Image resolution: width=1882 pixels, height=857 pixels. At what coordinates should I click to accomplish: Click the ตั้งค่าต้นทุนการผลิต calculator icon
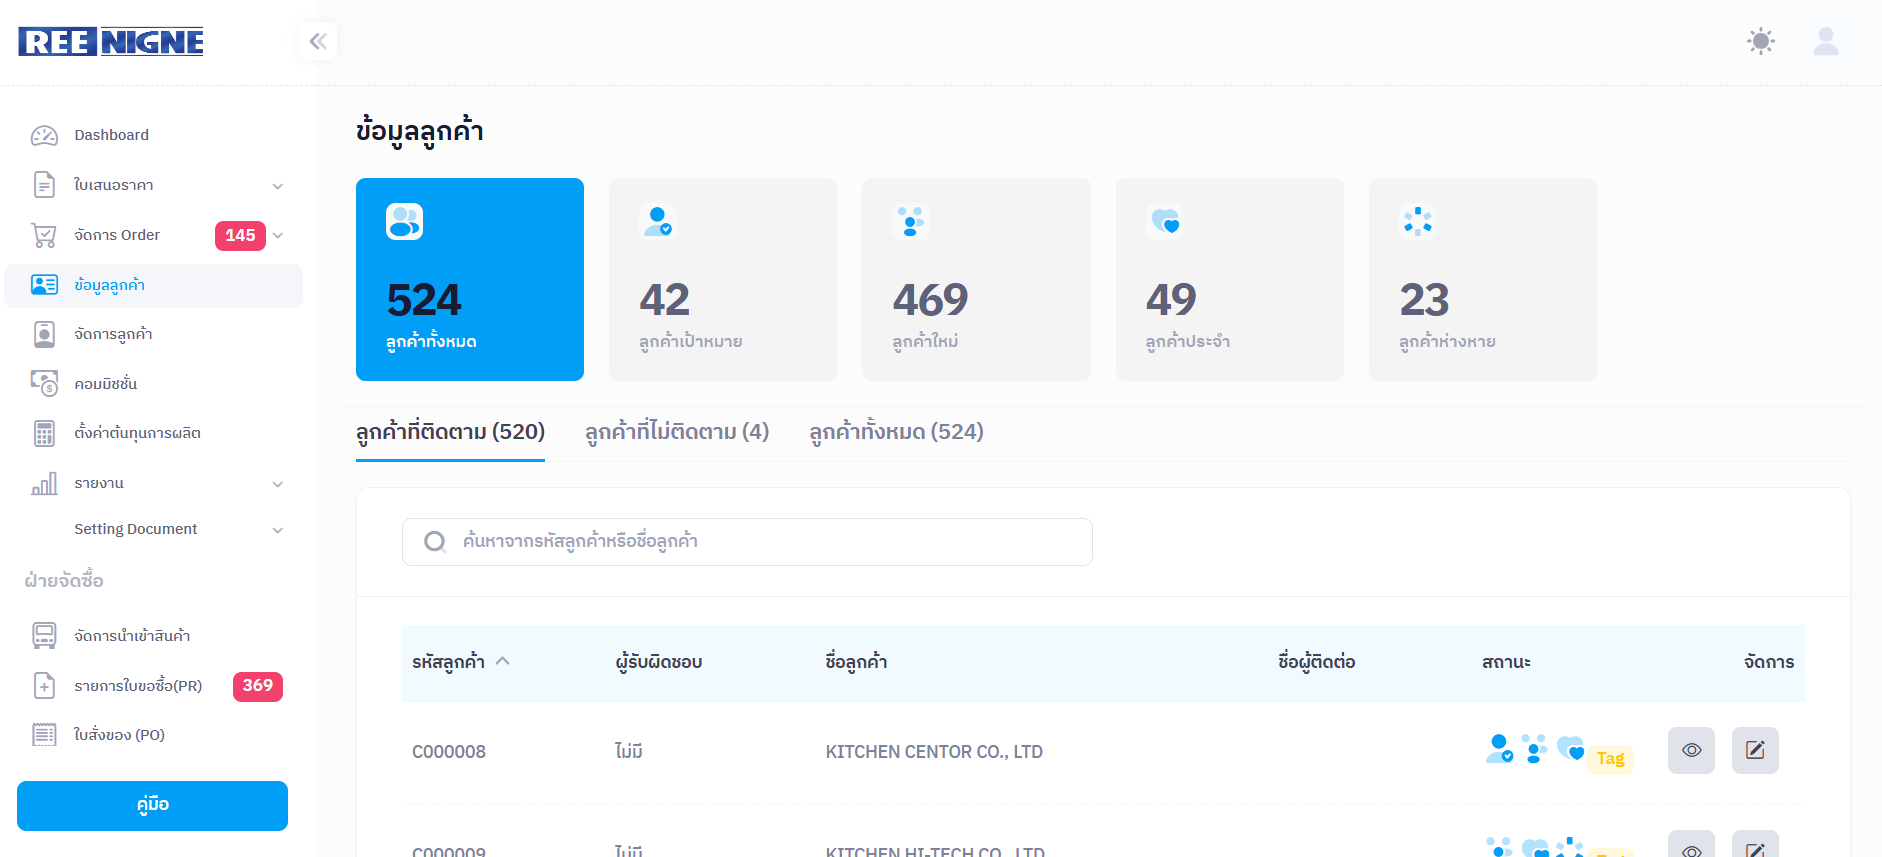click(44, 433)
